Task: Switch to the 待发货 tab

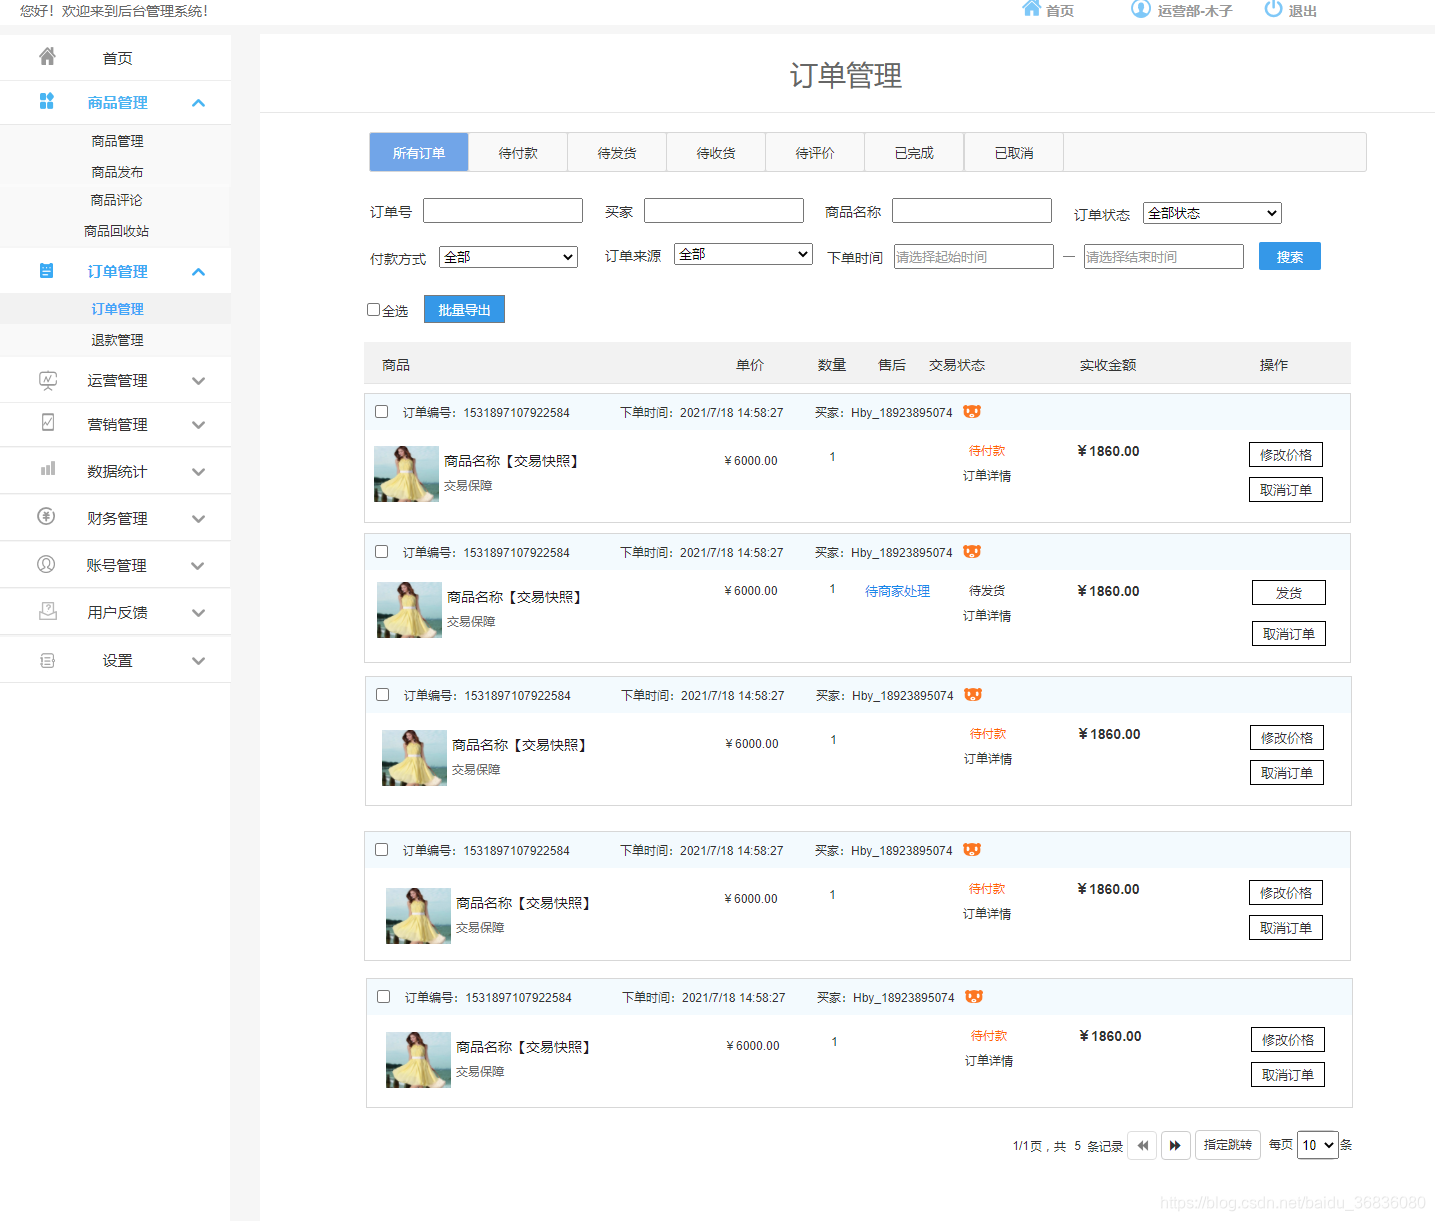Action: [617, 152]
